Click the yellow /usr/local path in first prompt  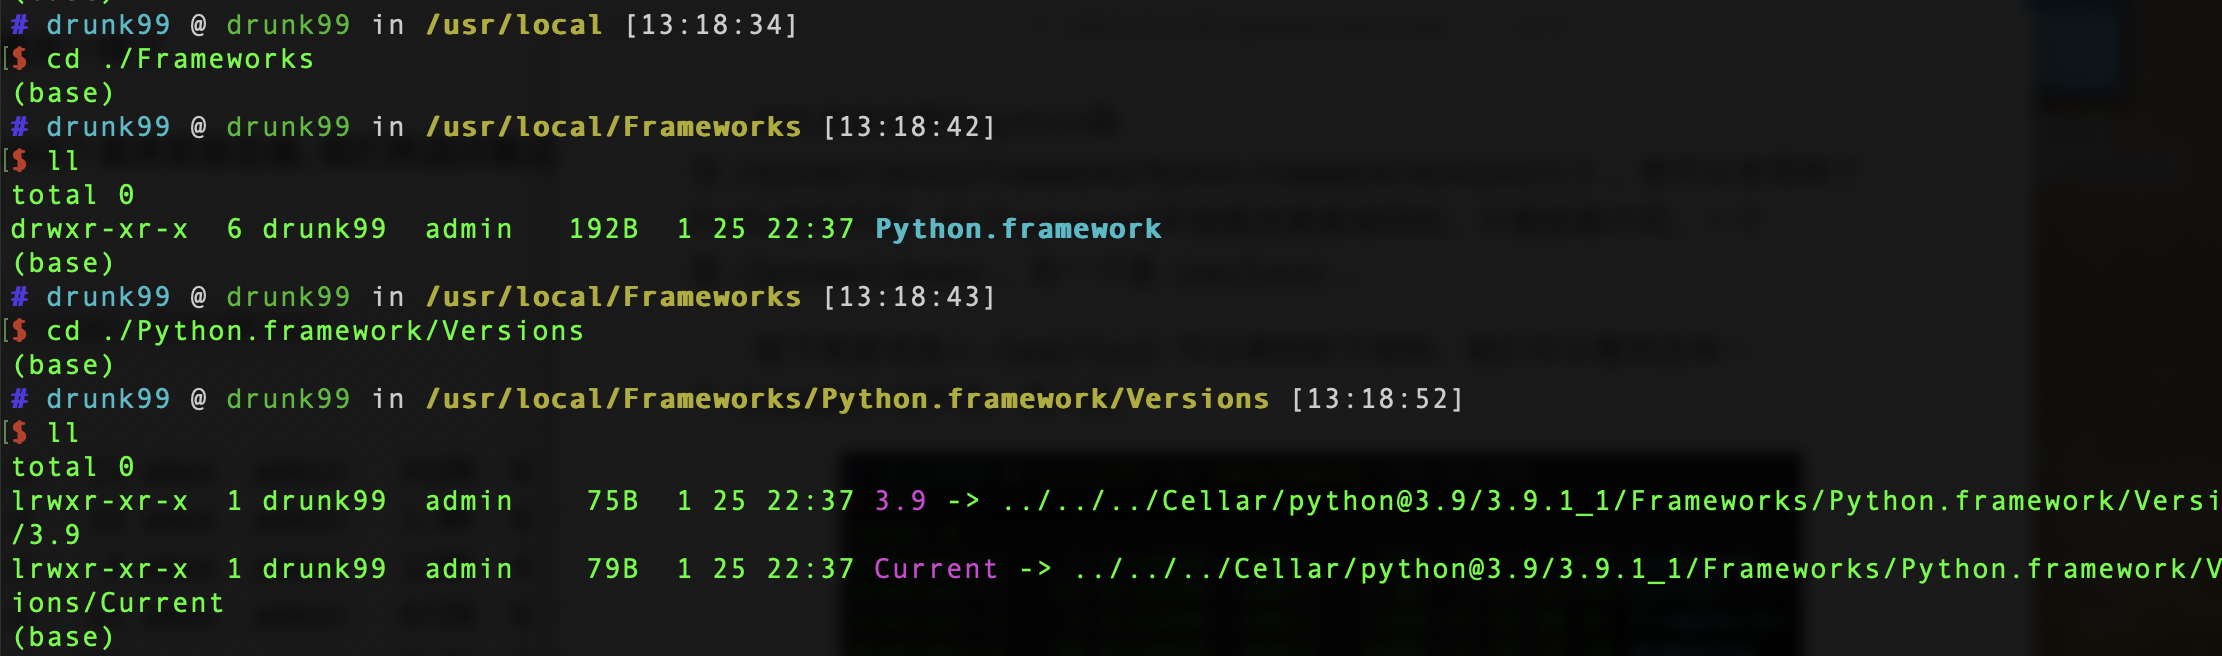(514, 25)
